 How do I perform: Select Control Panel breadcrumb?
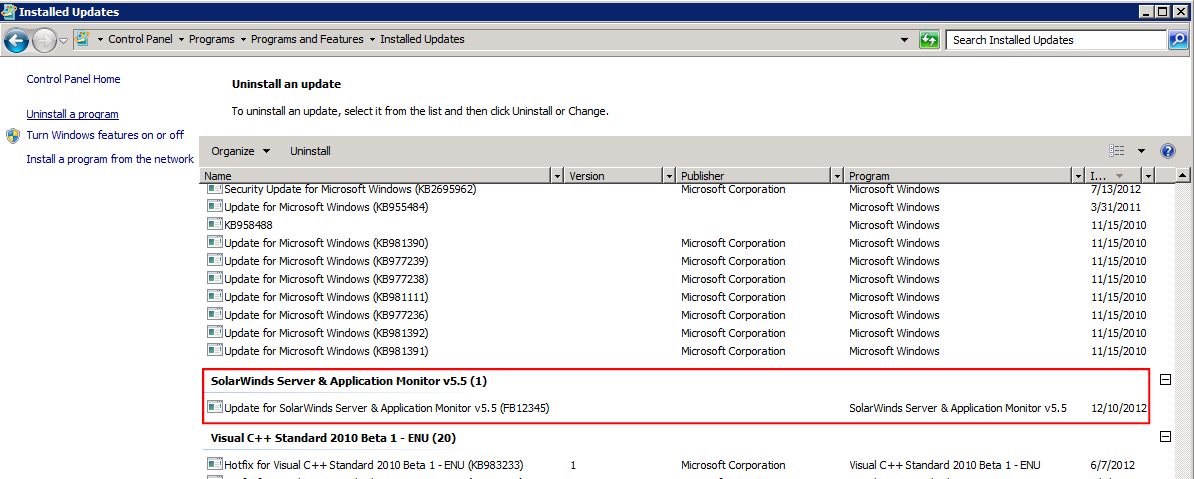[x=140, y=39]
